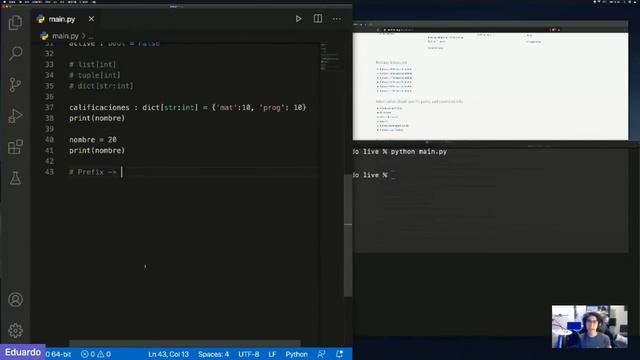Click the webcam video thumbnail
Screen dimensions: 640x360
pos(589,327)
